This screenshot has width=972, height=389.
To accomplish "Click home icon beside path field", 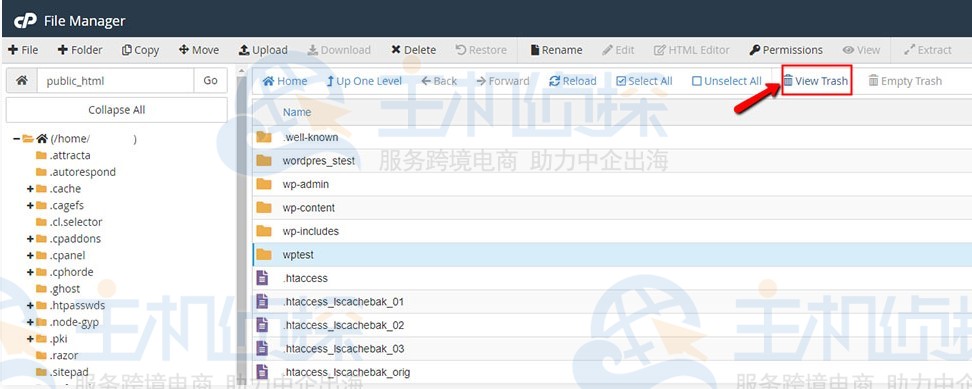I will click(22, 81).
